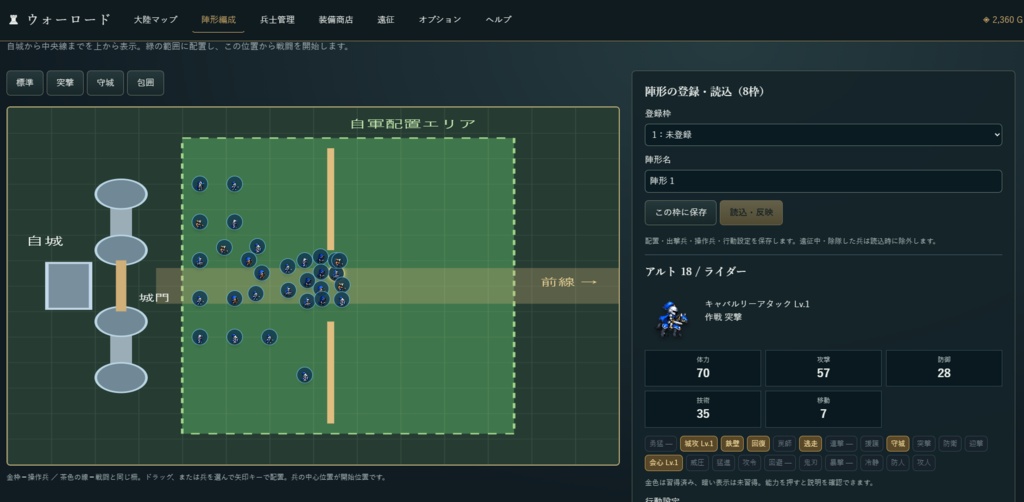Open the 登録枠 dropdown showing 1：未登録

[823, 134]
